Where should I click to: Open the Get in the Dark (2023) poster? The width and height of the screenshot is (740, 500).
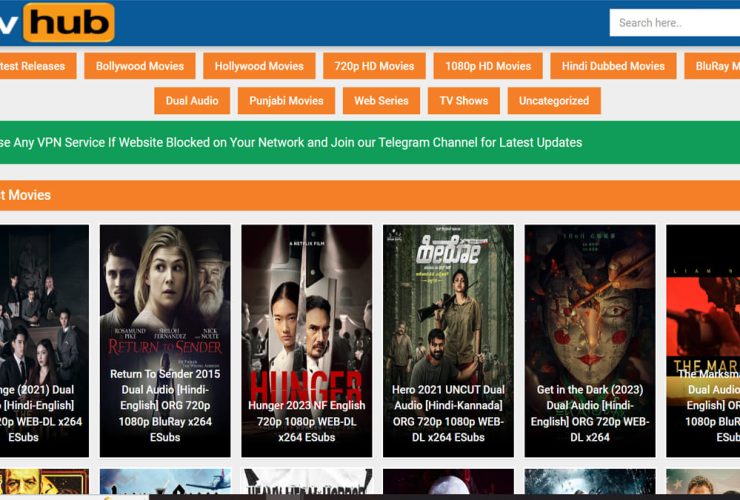pos(590,341)
